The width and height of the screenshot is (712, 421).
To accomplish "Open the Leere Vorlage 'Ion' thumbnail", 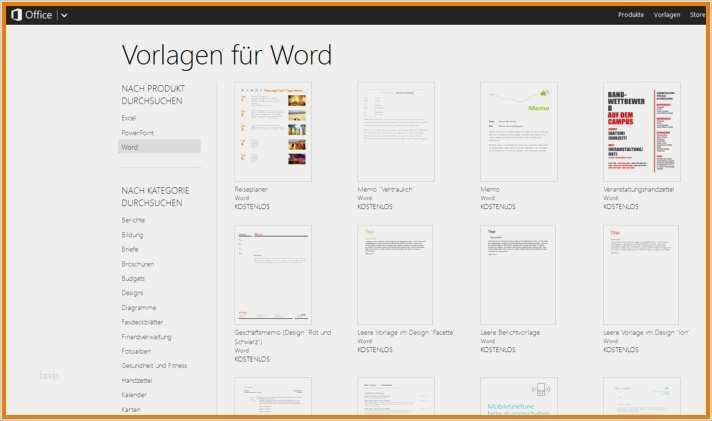I will pos(641,275).
